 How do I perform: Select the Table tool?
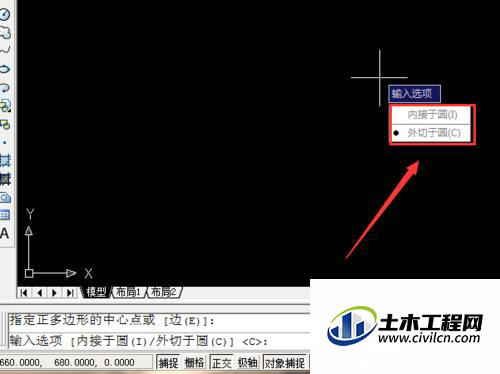[5, 215]
